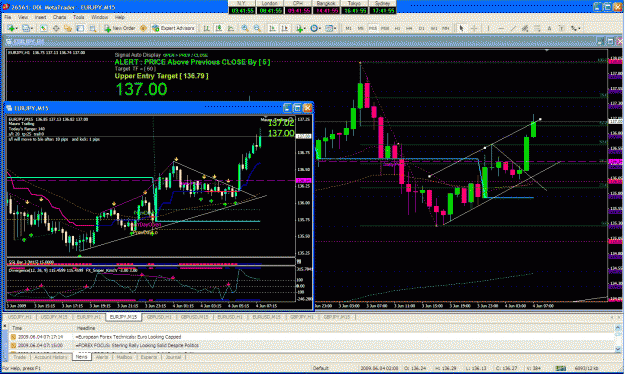
Task: Open the Sterling Rally news headline
Action: point(137,345)
